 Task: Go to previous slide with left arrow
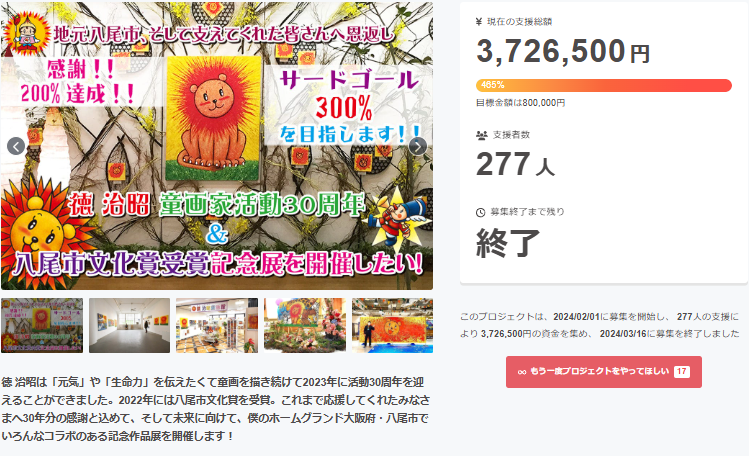16,146
